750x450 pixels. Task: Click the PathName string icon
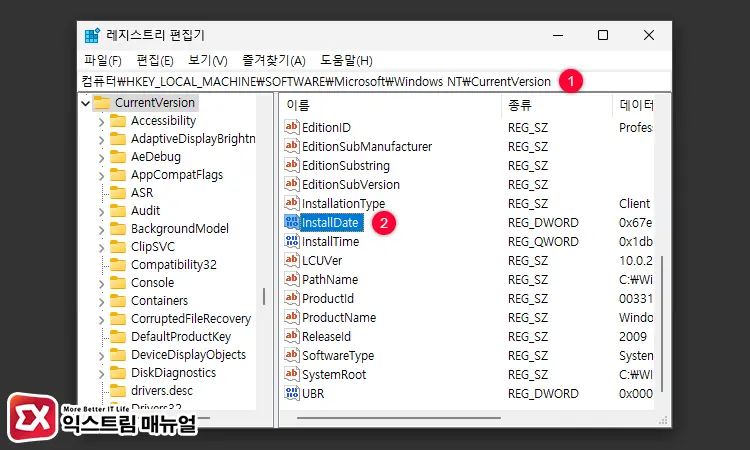[x=292, y=279]
